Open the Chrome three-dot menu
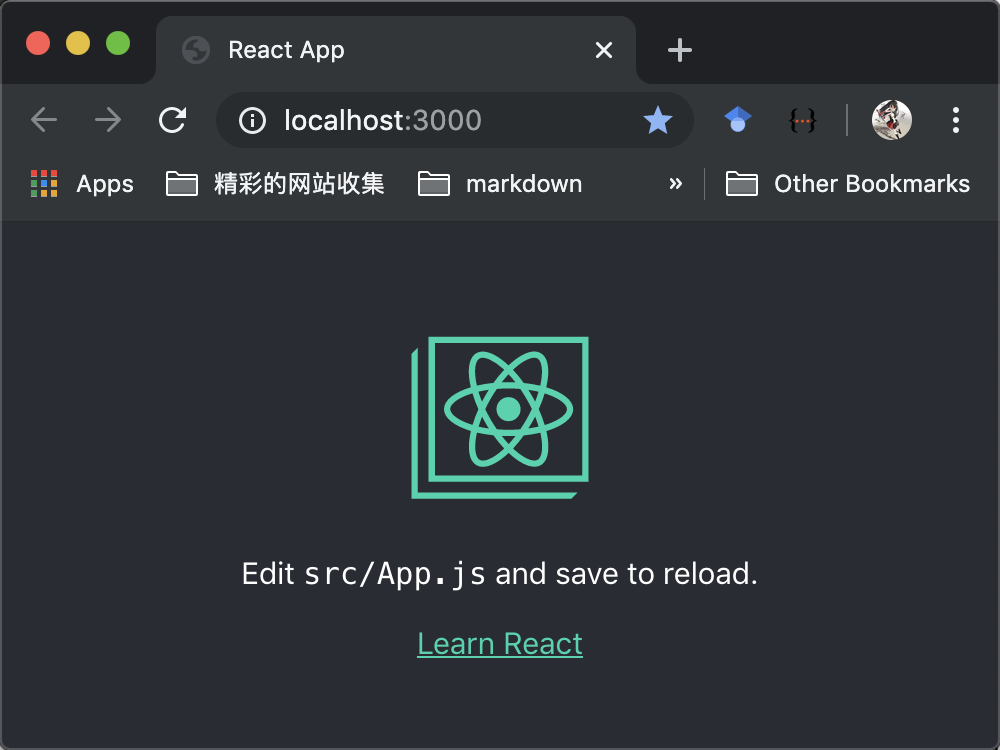 click(956, 121)
